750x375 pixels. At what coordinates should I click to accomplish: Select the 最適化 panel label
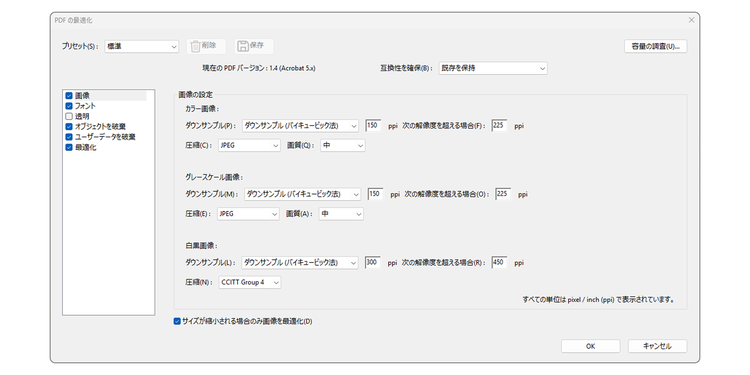point(86,147)
